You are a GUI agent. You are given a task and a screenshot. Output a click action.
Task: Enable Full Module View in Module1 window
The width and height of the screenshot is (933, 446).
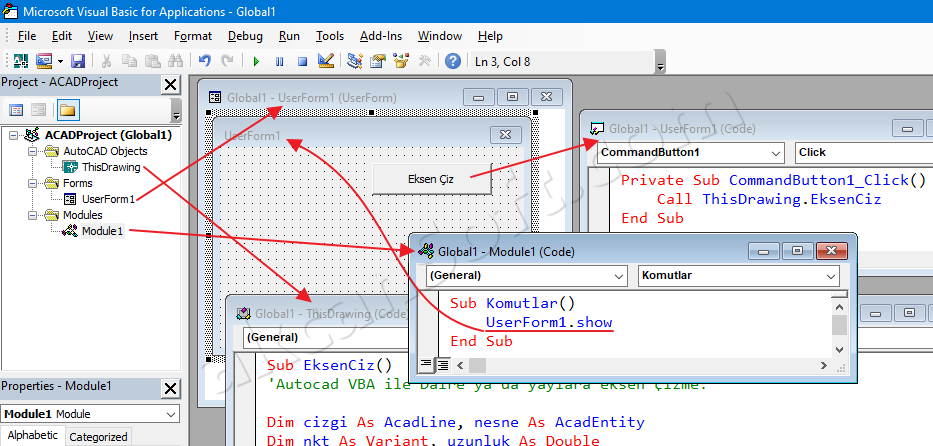click(443, 365)
